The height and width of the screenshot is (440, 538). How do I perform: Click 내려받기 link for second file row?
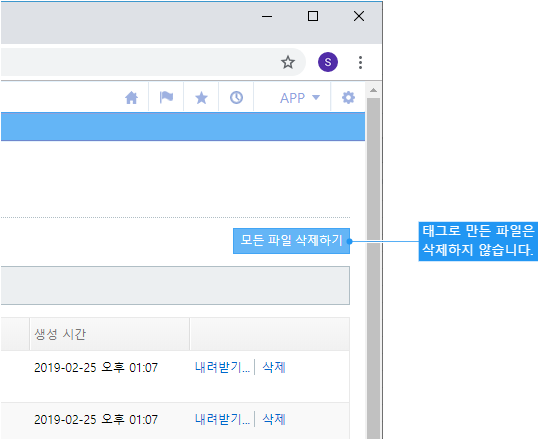coord(222,419)
